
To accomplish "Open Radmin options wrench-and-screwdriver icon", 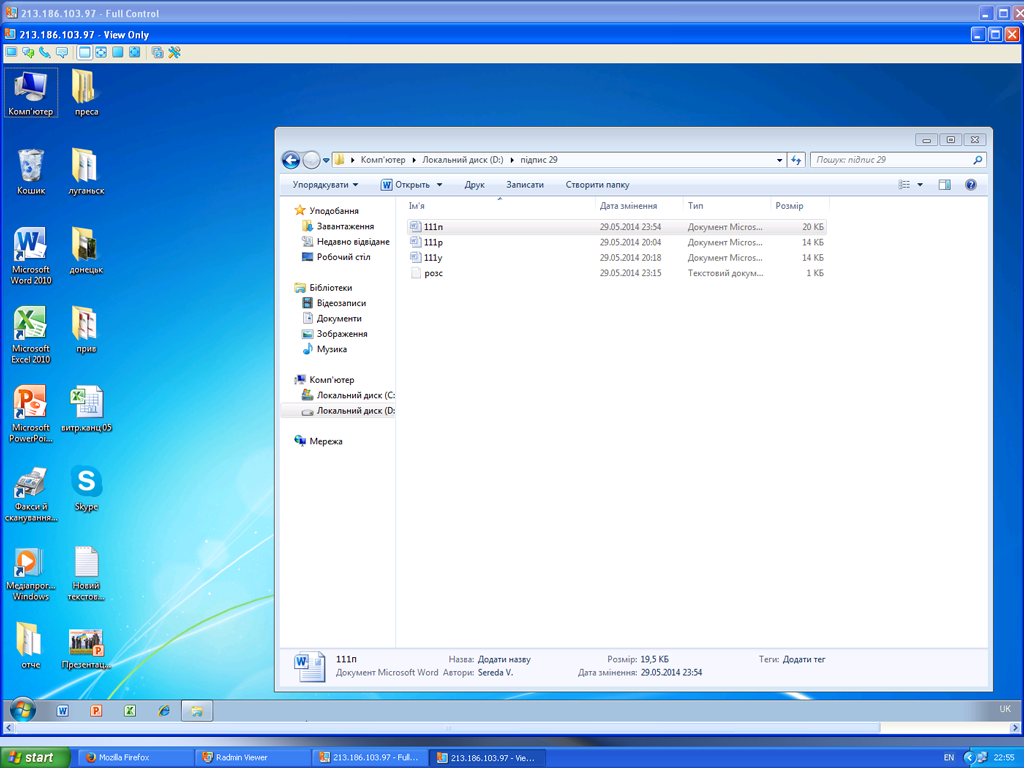I will click(174, 52).
